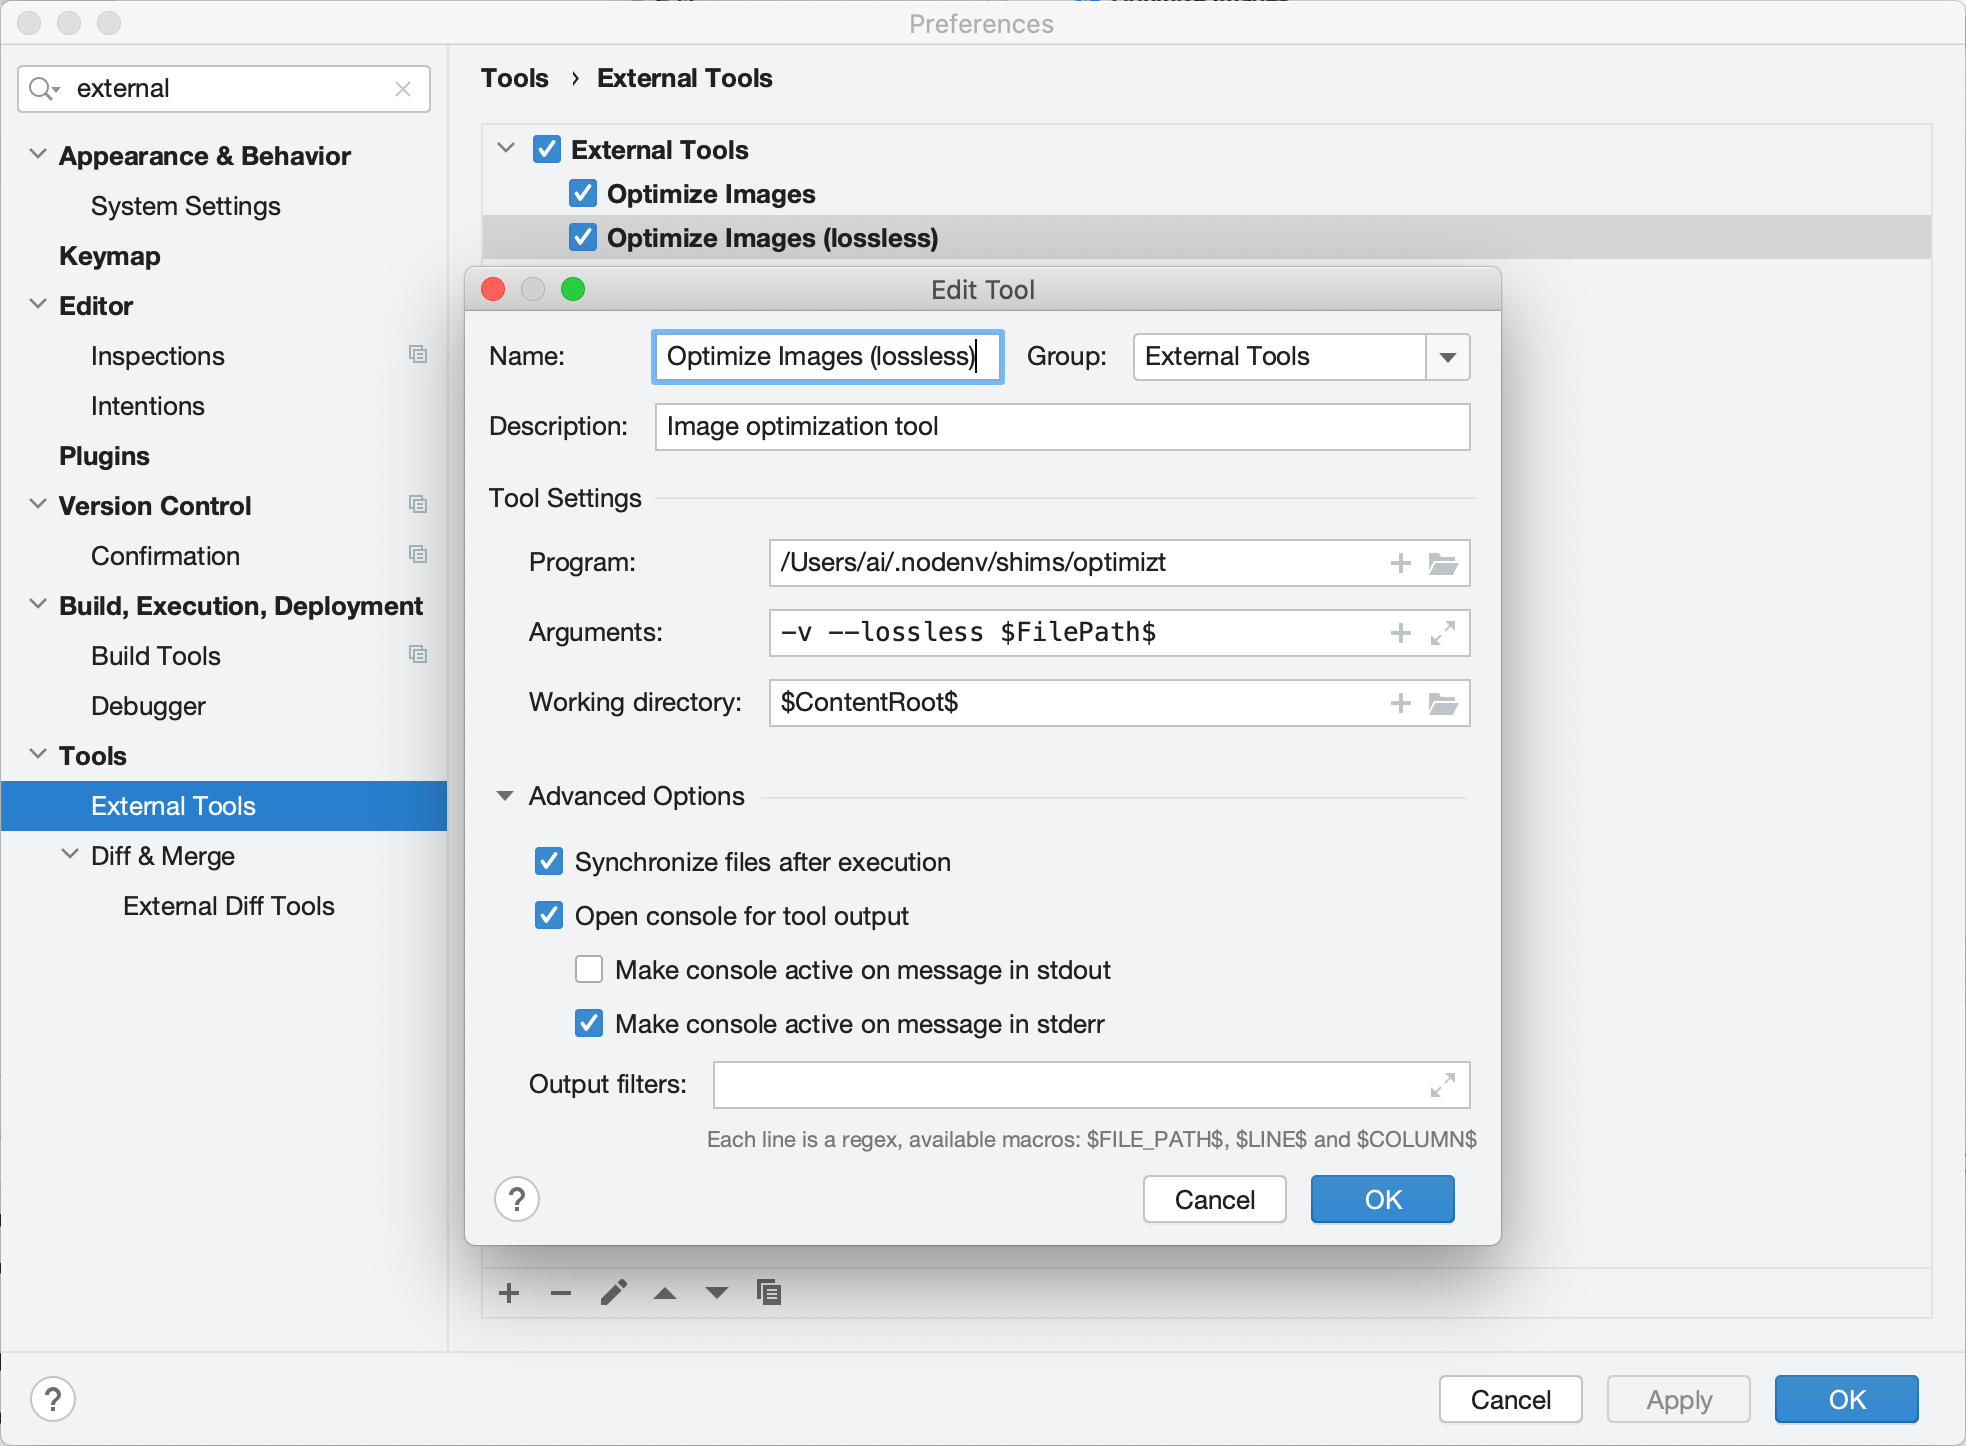
Task: Collapse the Advanced Options section
Action: pyautogui.click(x=505, y=796)
